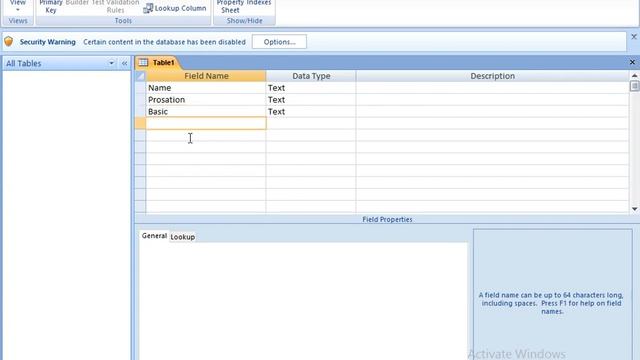This screenshot has height=360, width=640.
Task: Select the Name field cell
Action: [x=206, y=88]
